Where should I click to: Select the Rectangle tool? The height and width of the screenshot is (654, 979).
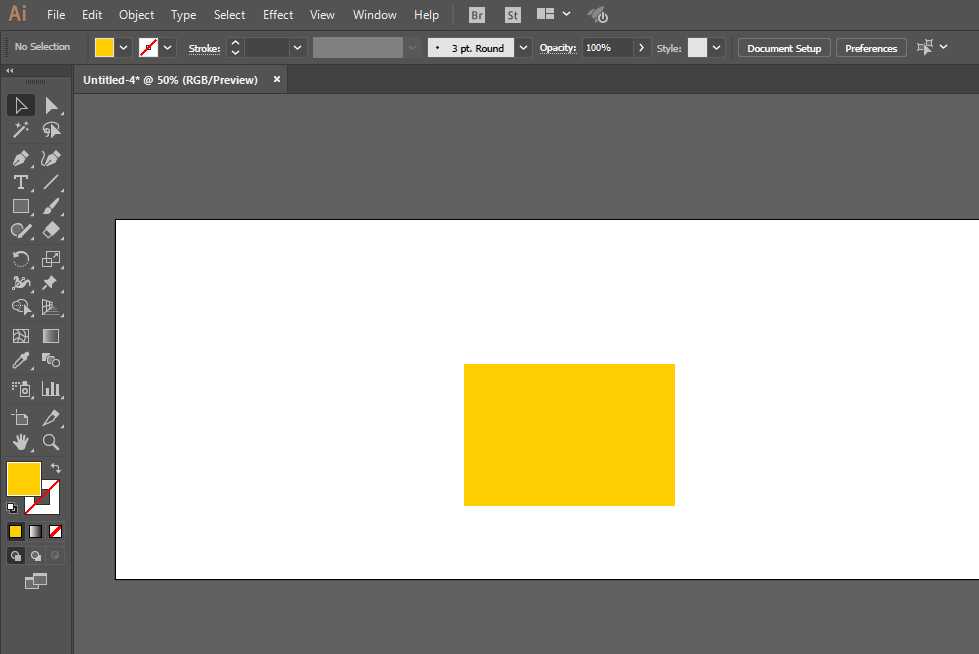pyautogui.click(x=20, y=206)
